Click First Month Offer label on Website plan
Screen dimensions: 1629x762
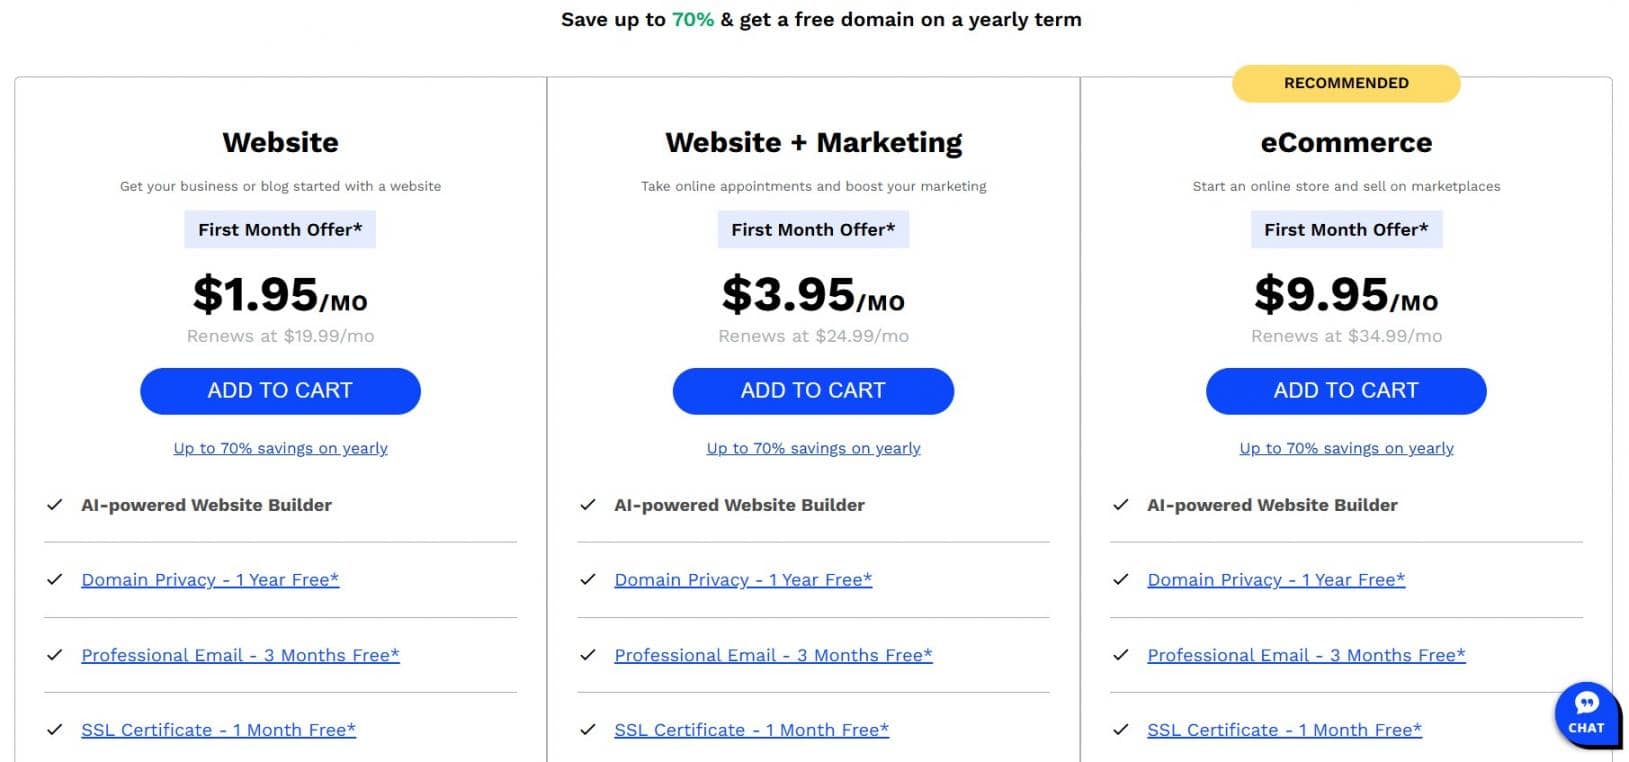pyautogui.click(x=280, y=229)
